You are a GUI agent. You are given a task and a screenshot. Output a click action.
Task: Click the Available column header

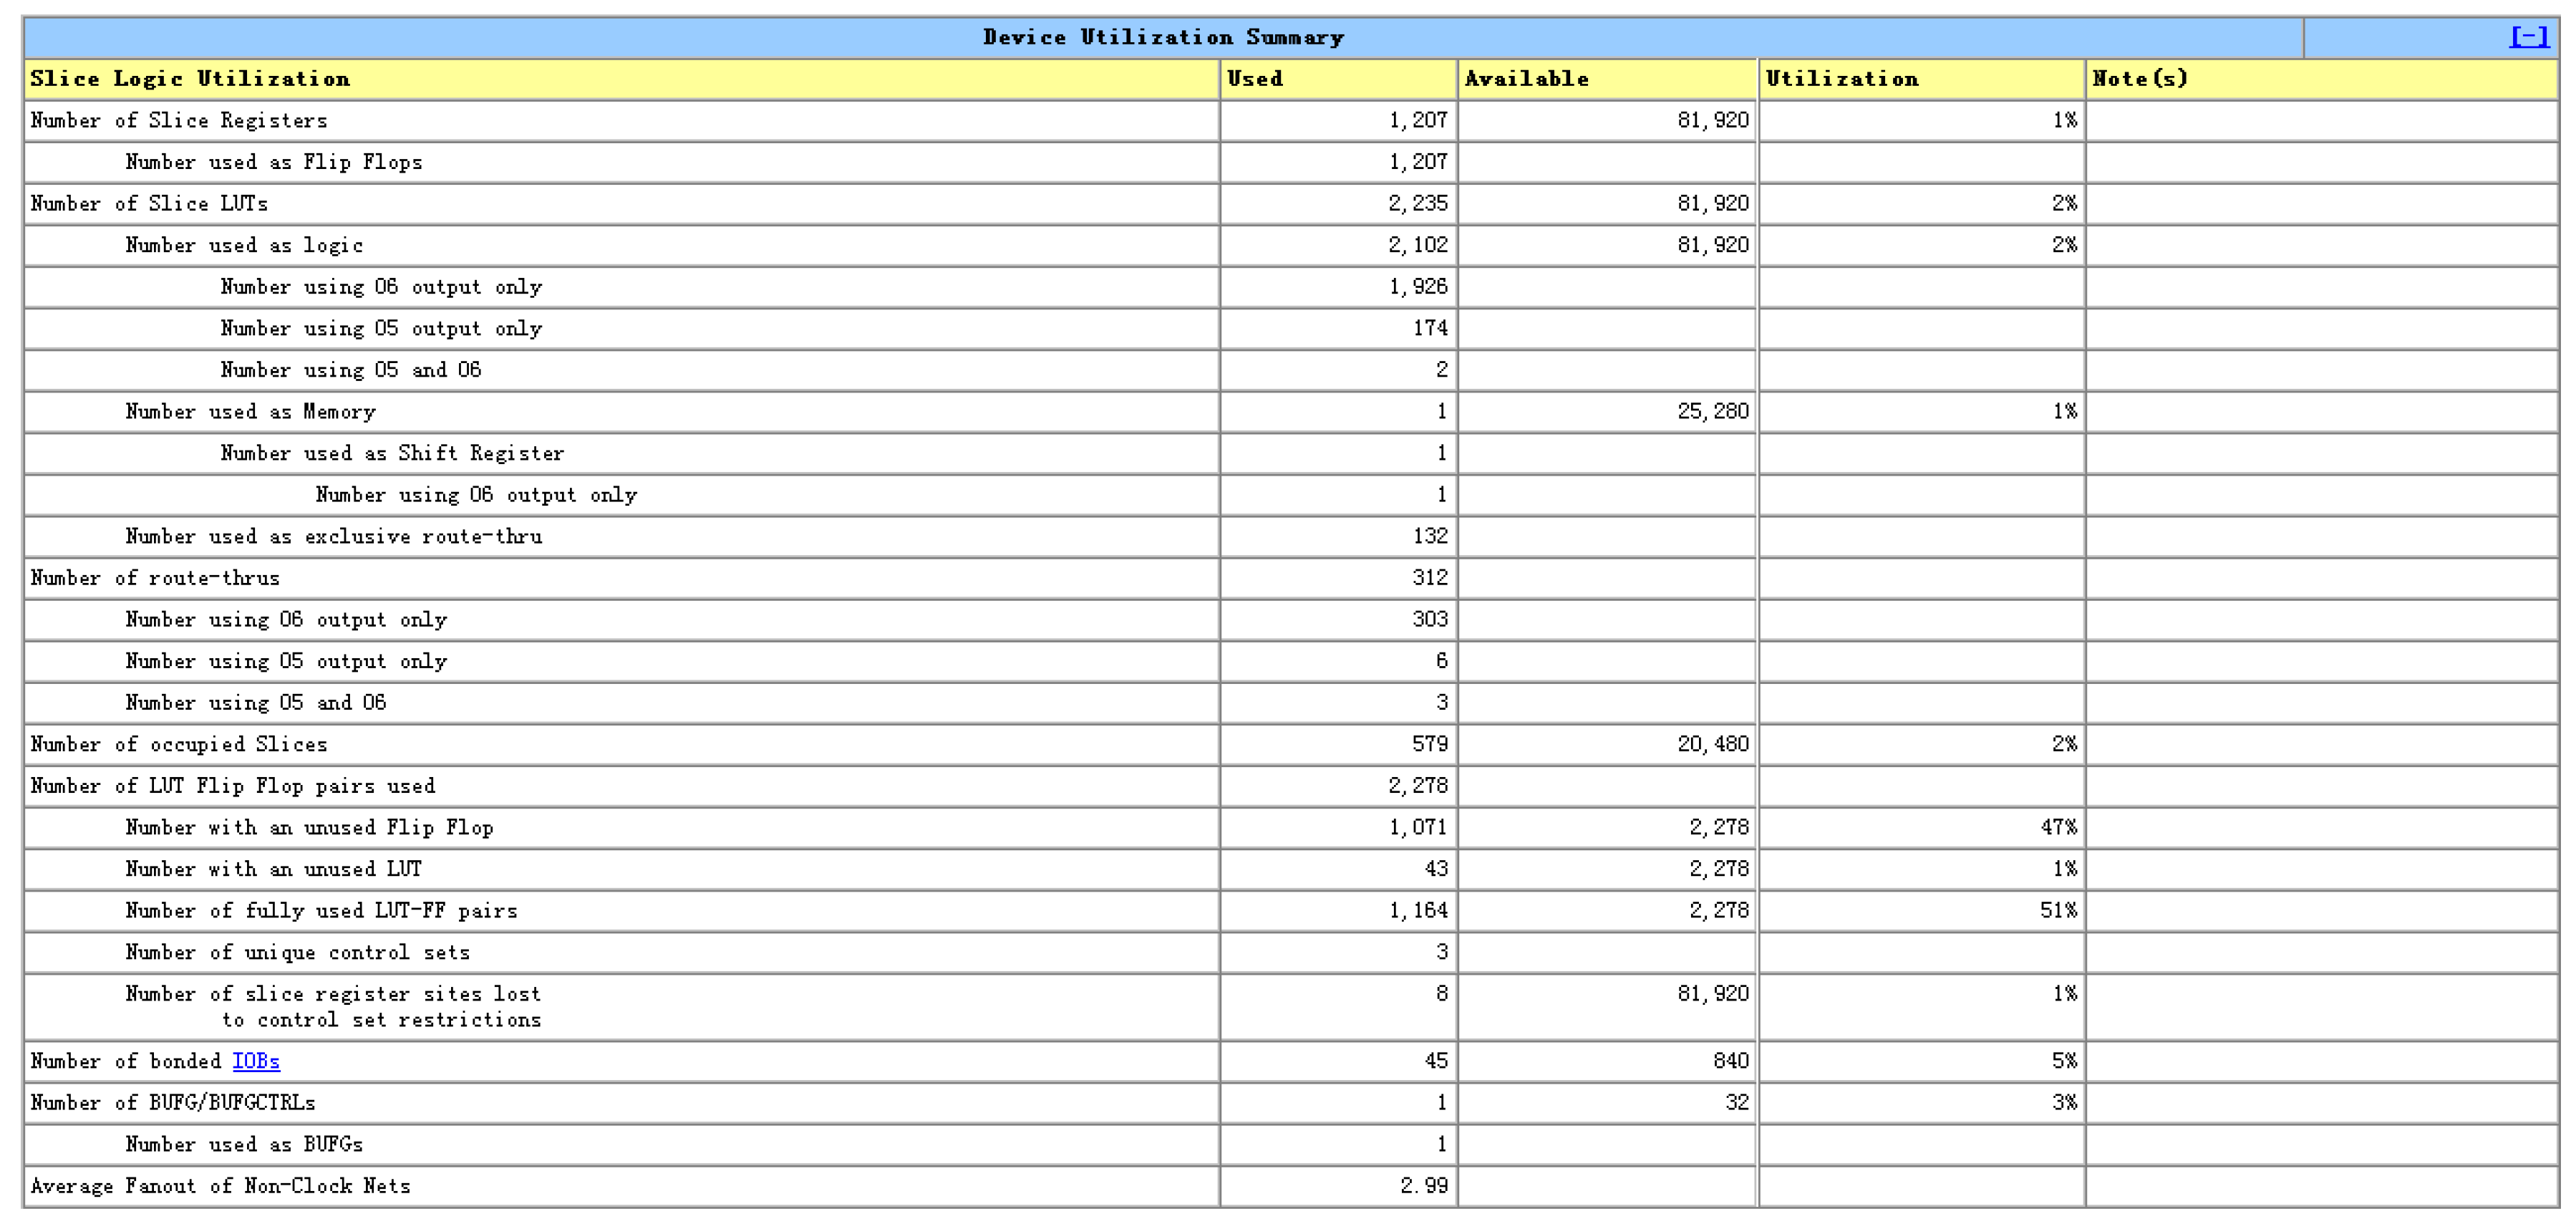1526,79
